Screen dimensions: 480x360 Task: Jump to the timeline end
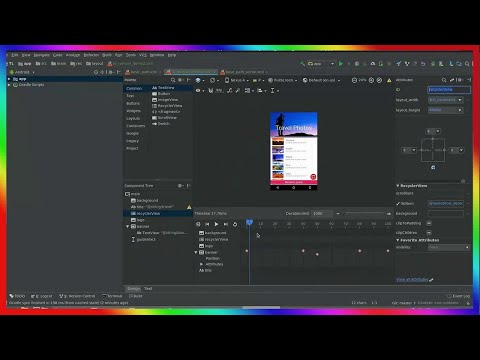[x=226, y=224]
